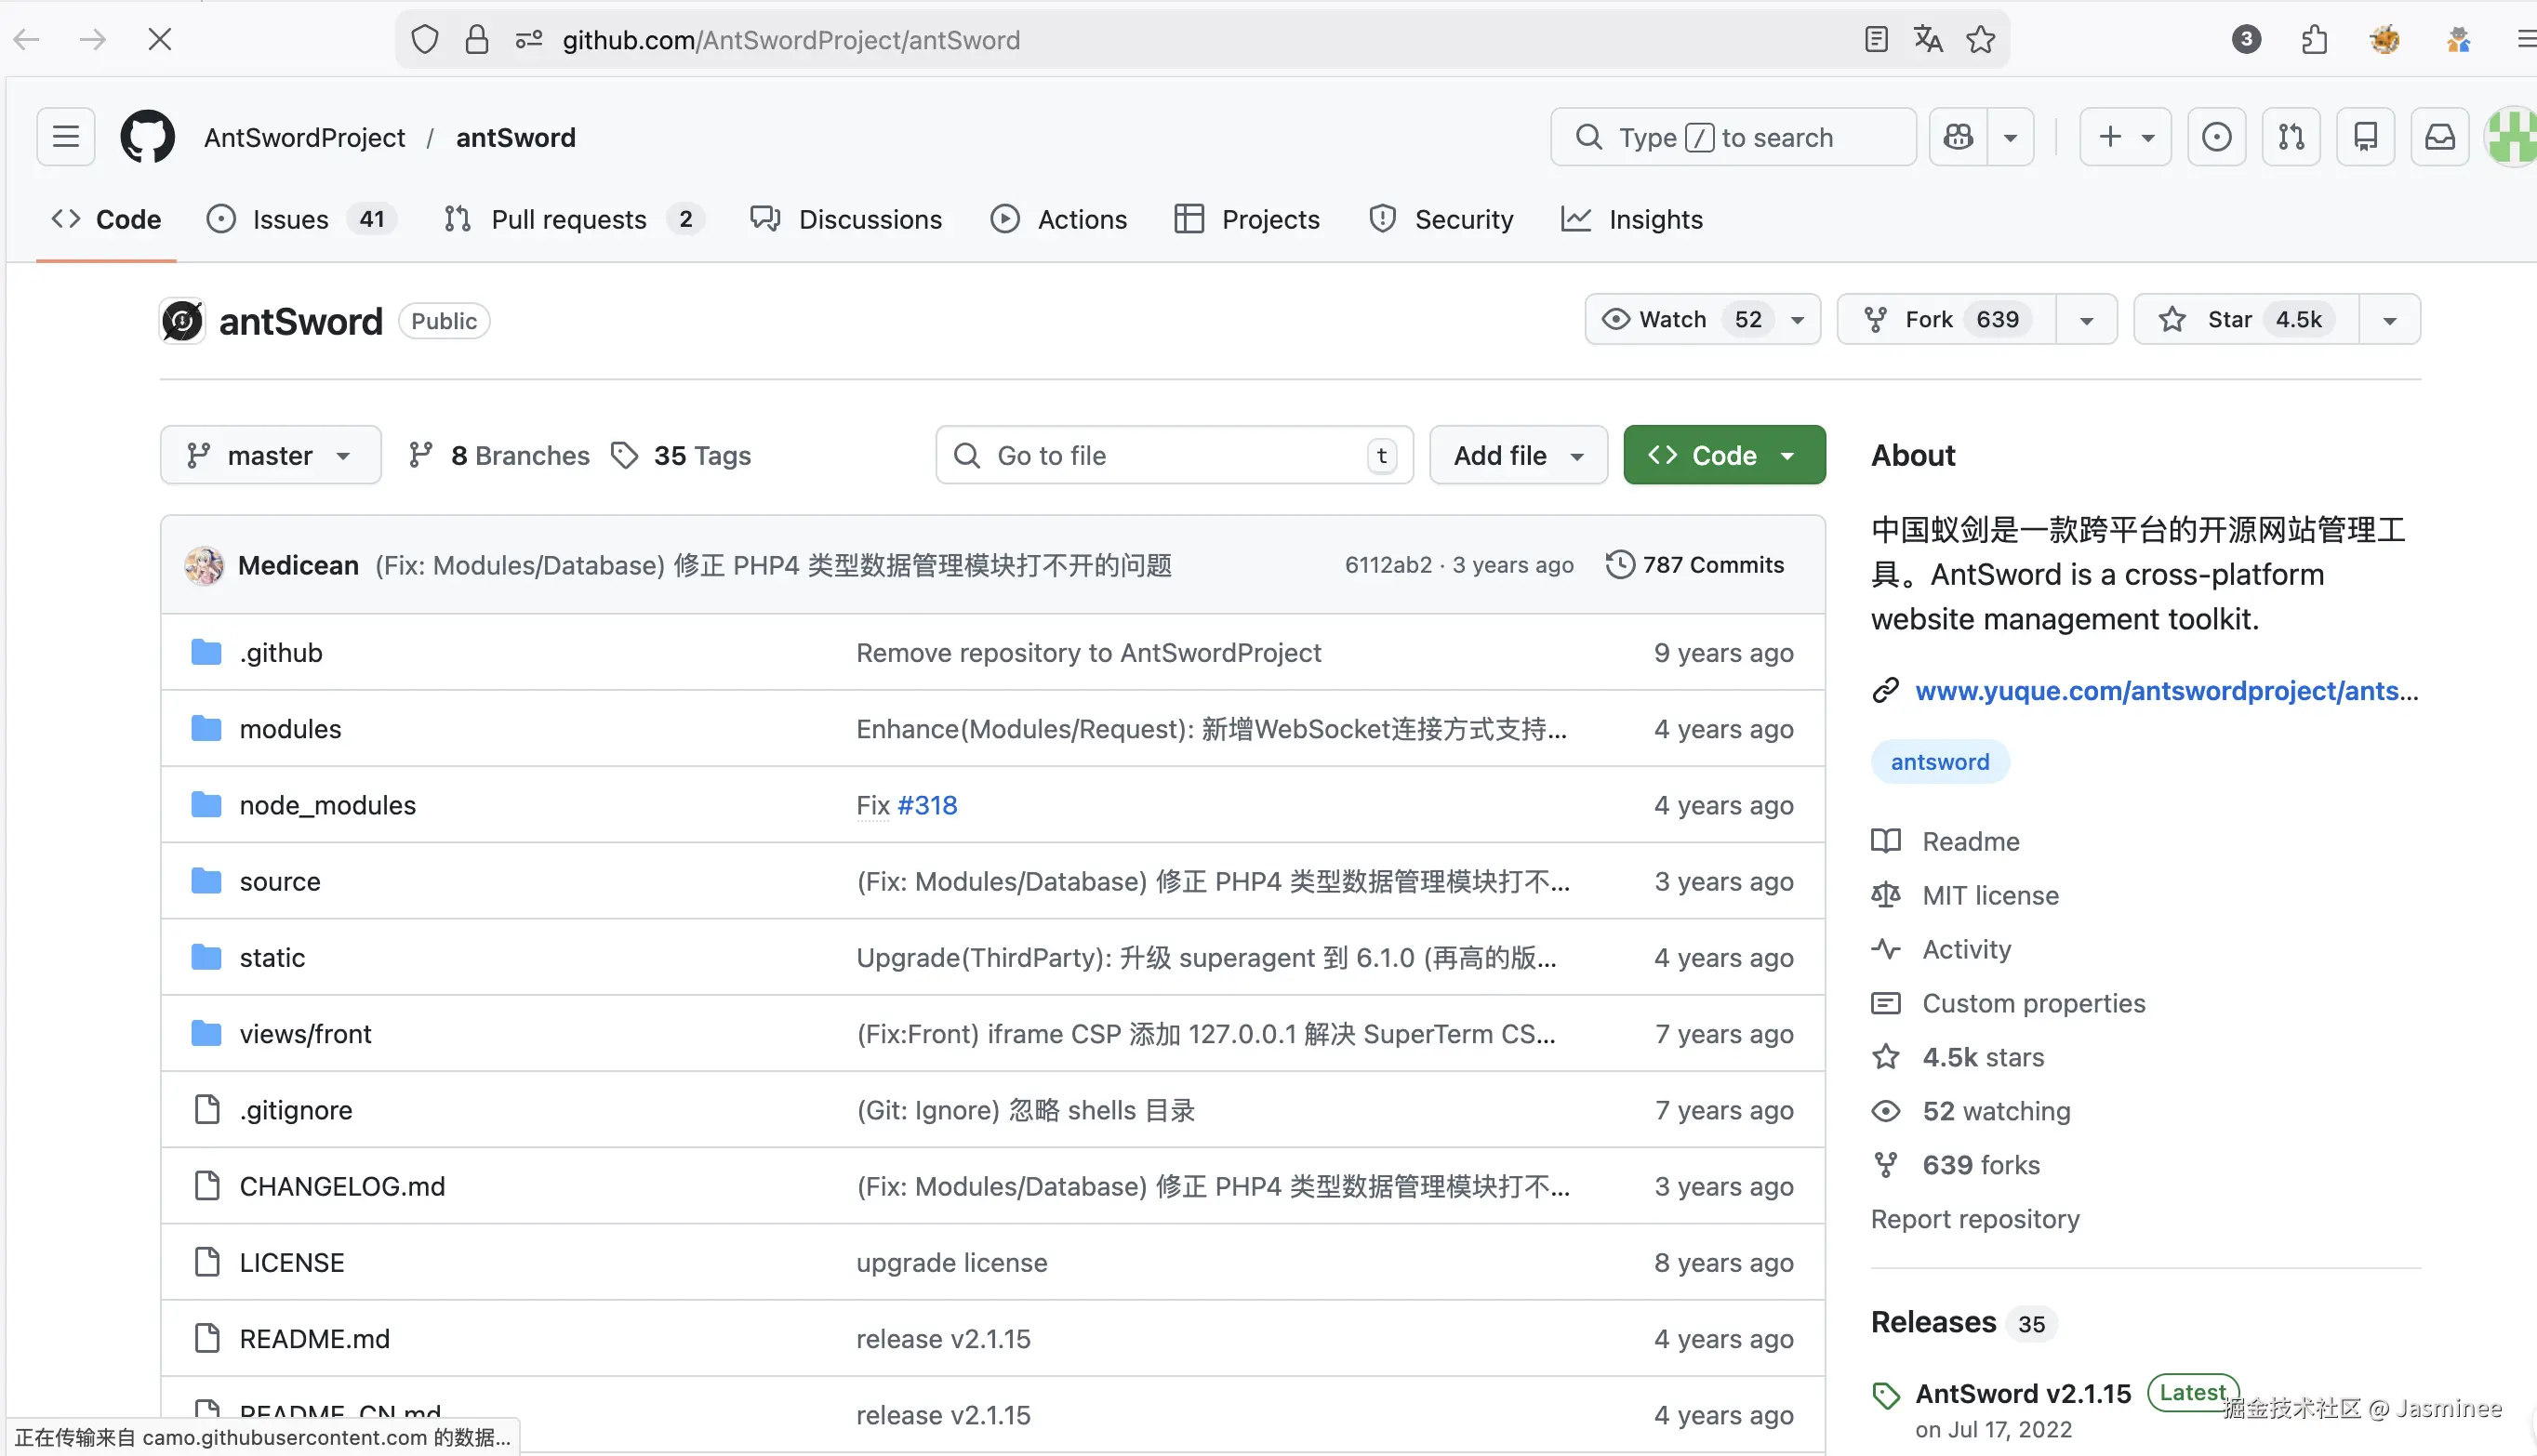Open the Add file dropdown
The image size is (2537, 1456).
1517,456
